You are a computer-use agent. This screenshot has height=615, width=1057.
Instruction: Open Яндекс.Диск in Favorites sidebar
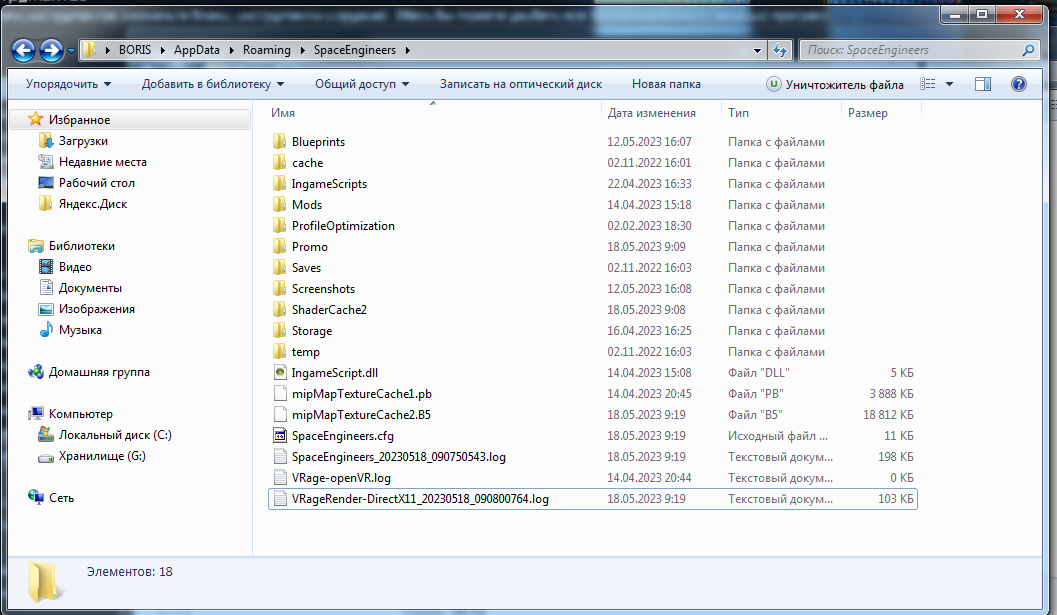(x=92, y=204)
